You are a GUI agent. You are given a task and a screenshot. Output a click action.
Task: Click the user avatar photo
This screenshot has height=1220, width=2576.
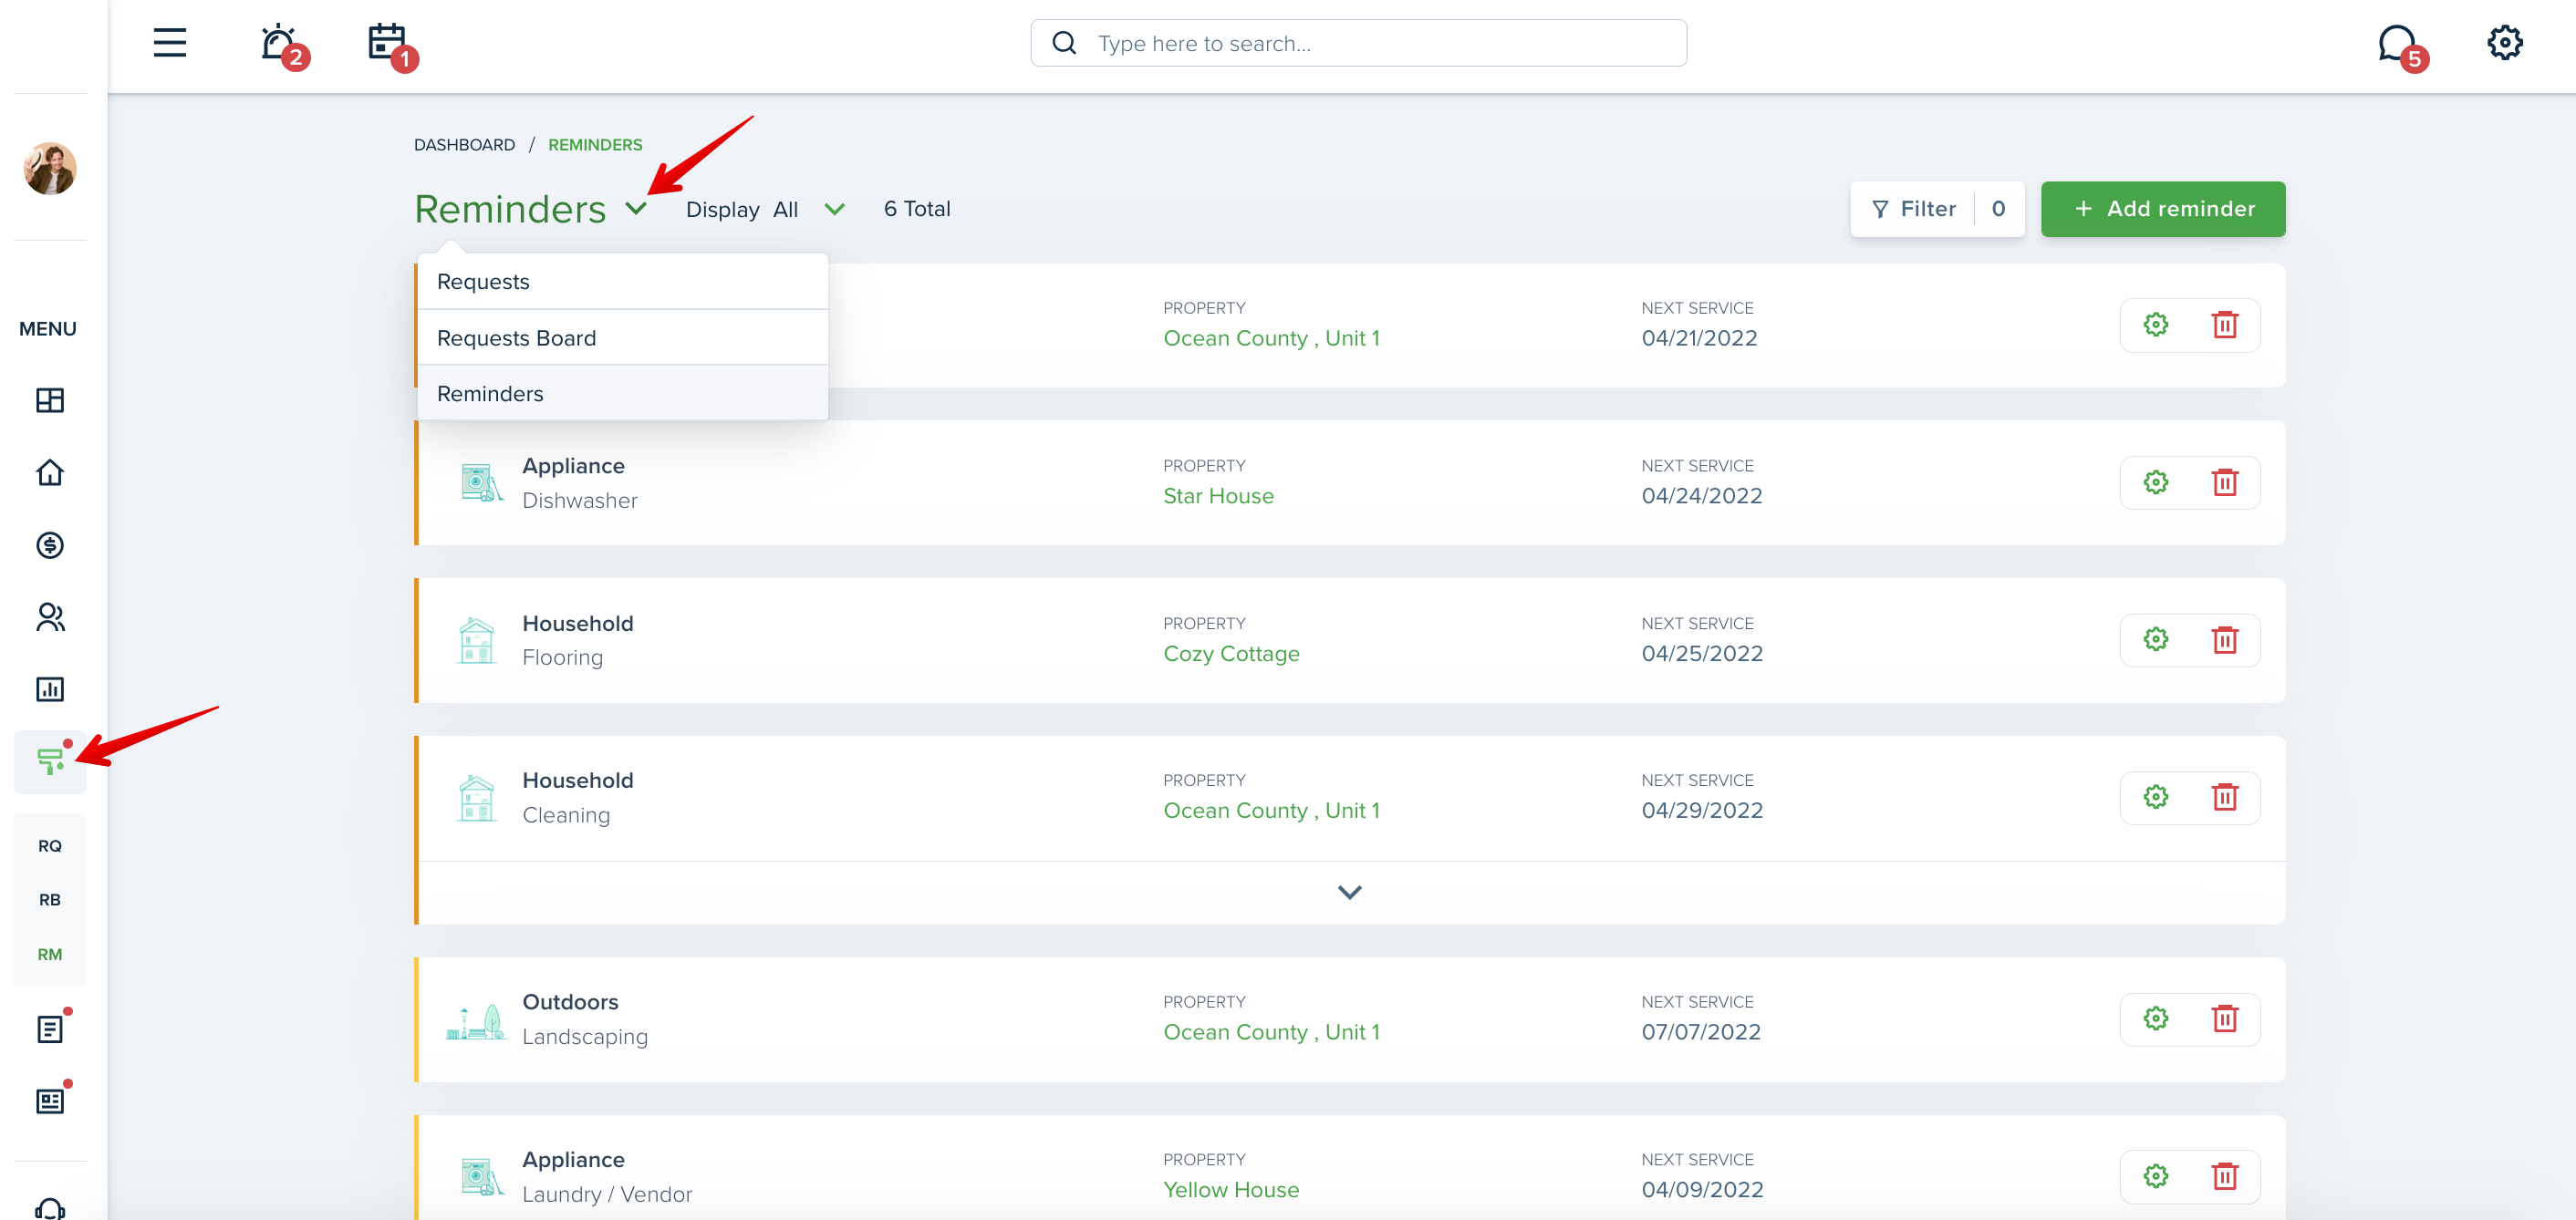click(49, 168)
